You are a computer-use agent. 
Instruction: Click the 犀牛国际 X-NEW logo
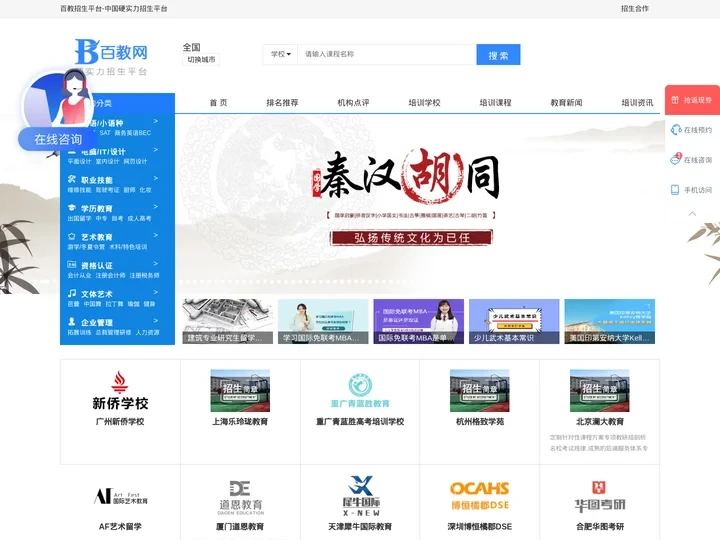[360, 496]
